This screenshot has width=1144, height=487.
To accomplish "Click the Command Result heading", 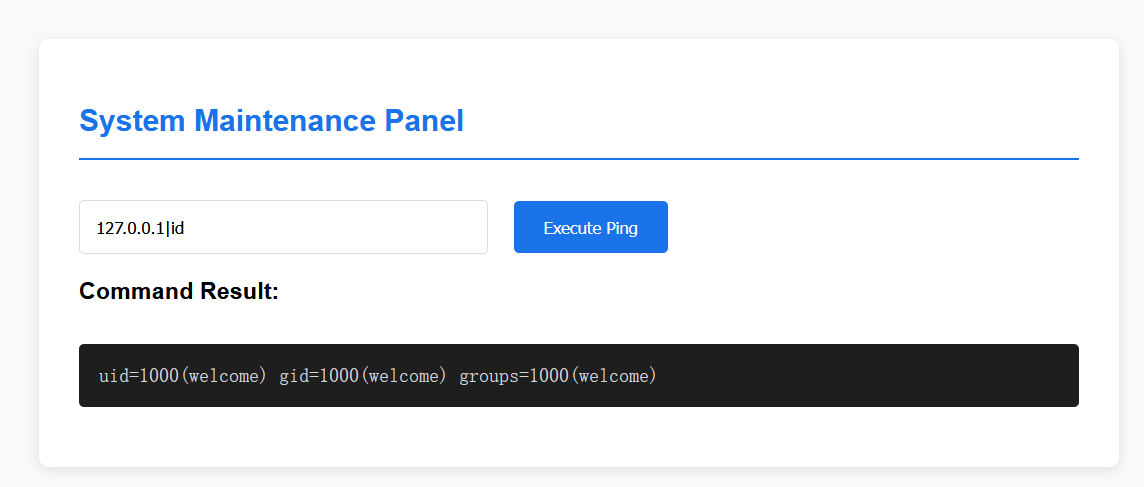I will click(179, 291).
